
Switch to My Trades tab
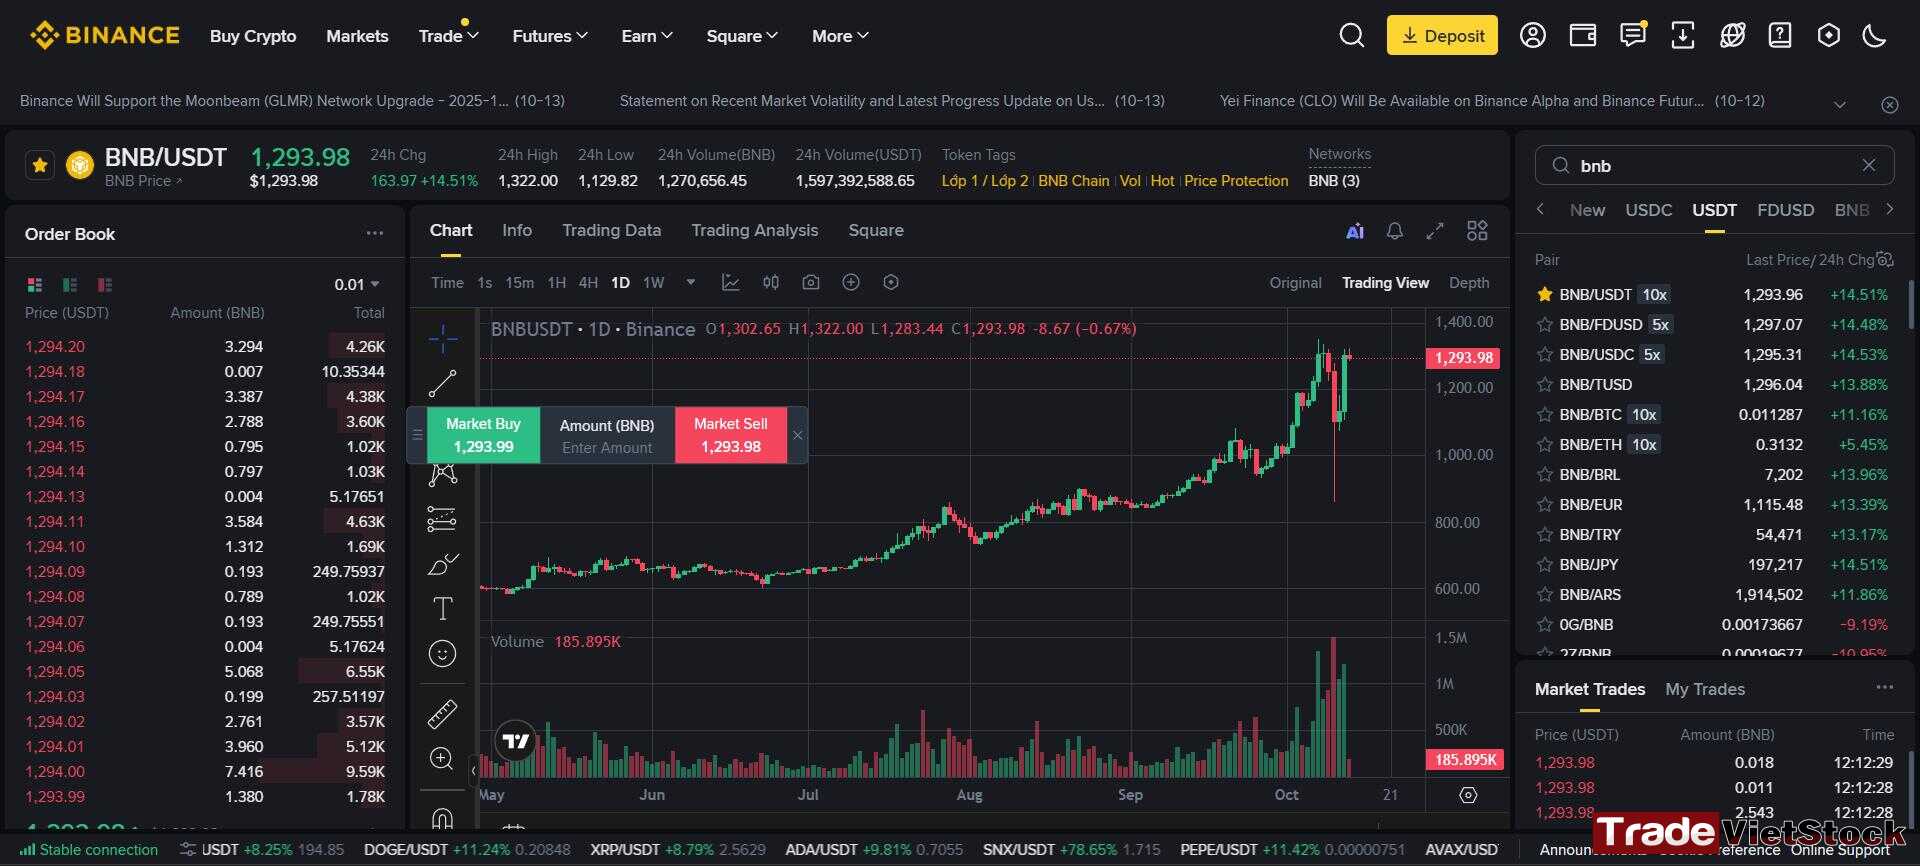[1705, 689]
